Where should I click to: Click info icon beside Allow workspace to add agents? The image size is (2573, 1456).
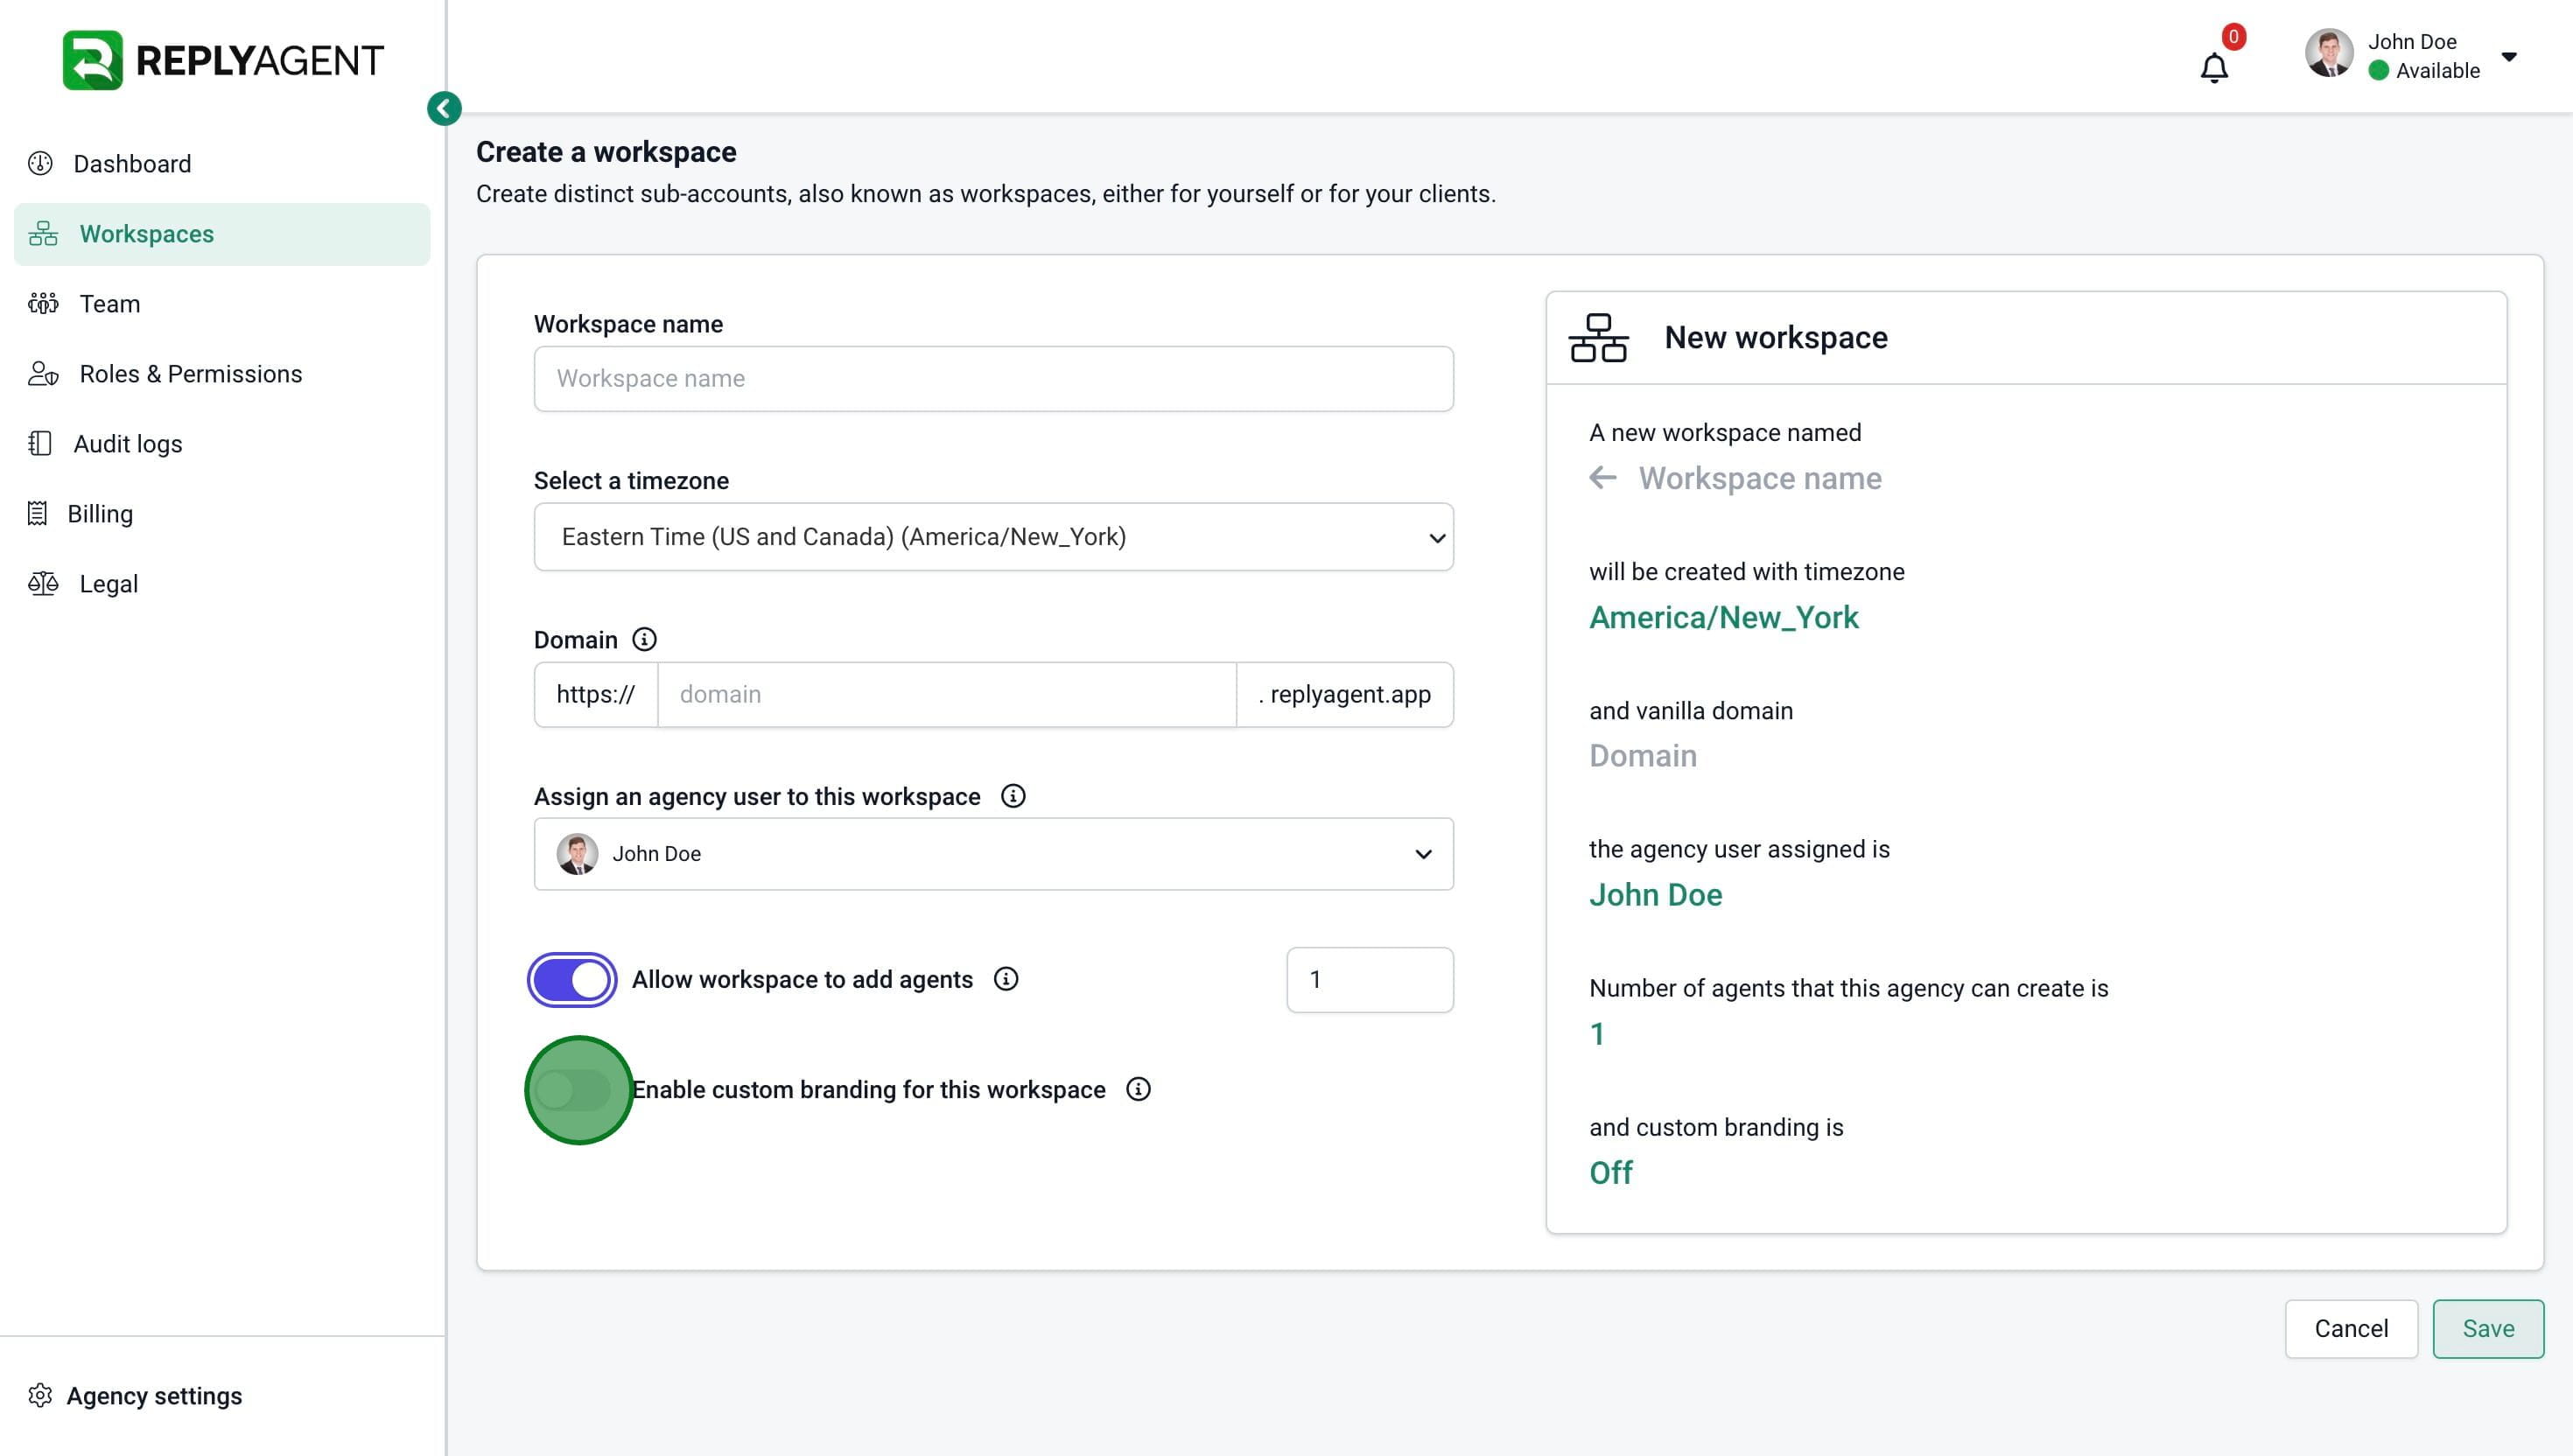point(1006,979)
